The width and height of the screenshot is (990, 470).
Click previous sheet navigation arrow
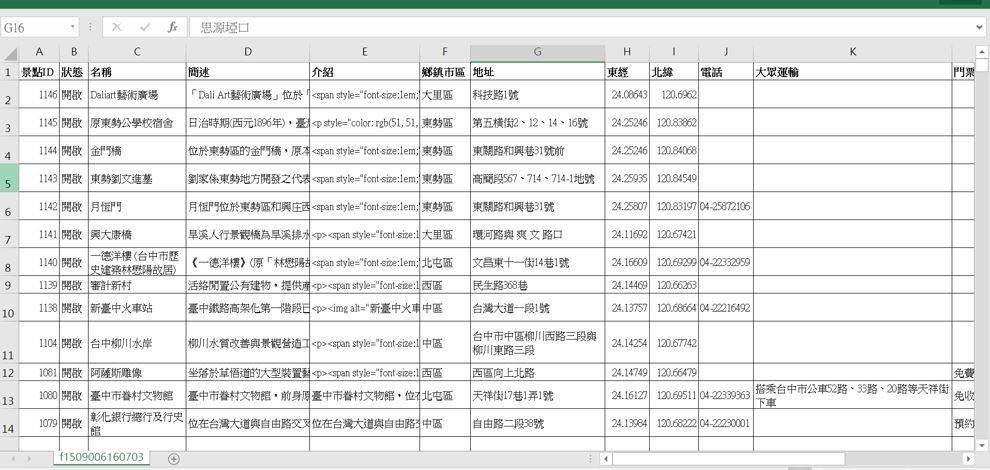(x=11, y=459)
